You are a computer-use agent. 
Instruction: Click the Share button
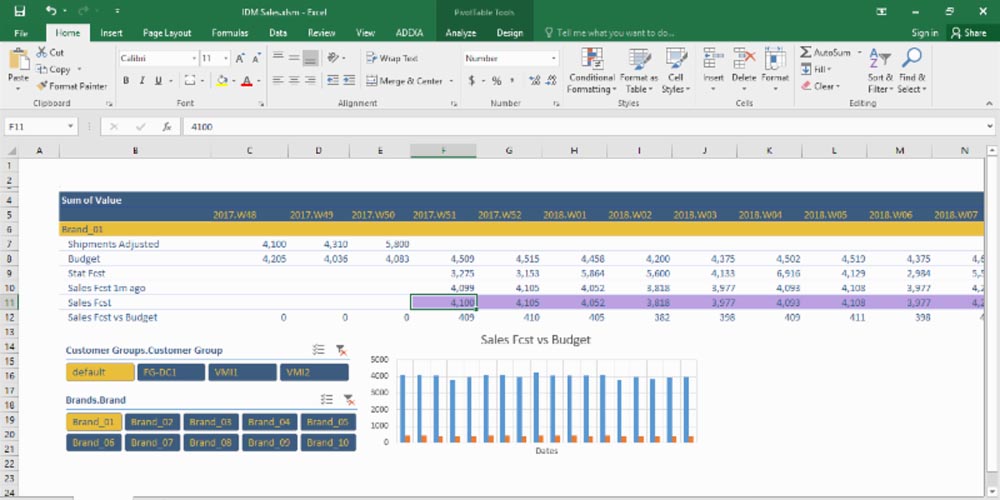click(x=968, y=33)
